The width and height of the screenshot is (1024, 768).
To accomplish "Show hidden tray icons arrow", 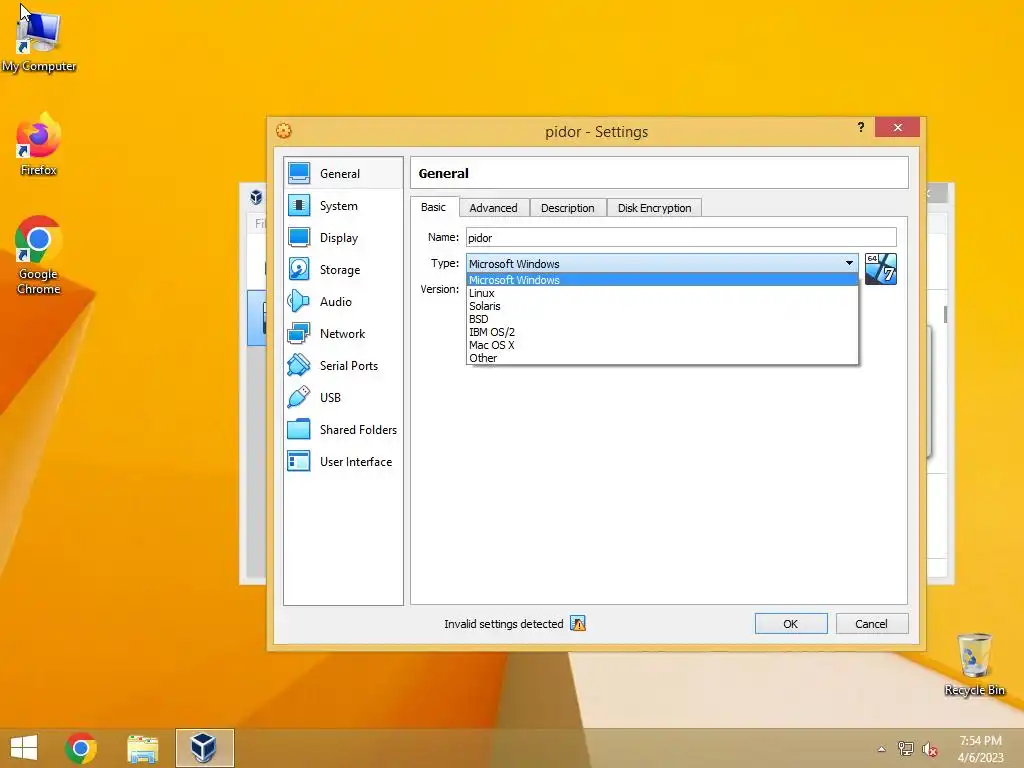I will [x=882, y=749].
